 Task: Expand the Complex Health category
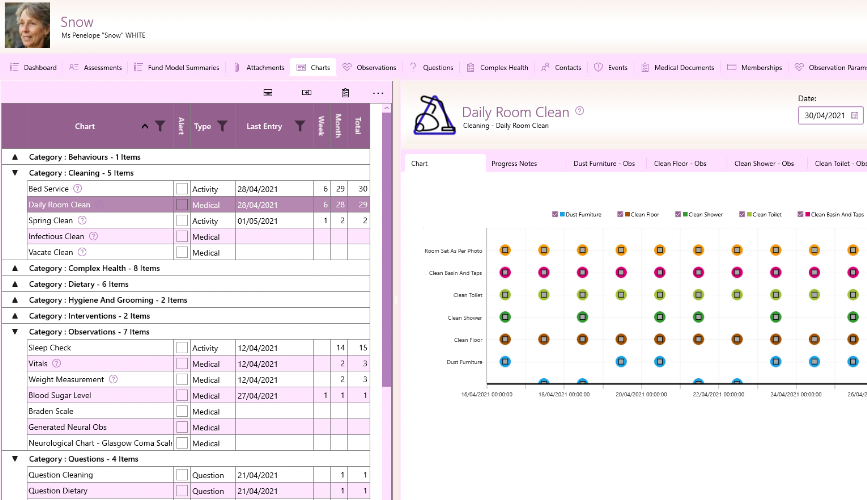tap(15, 268)
